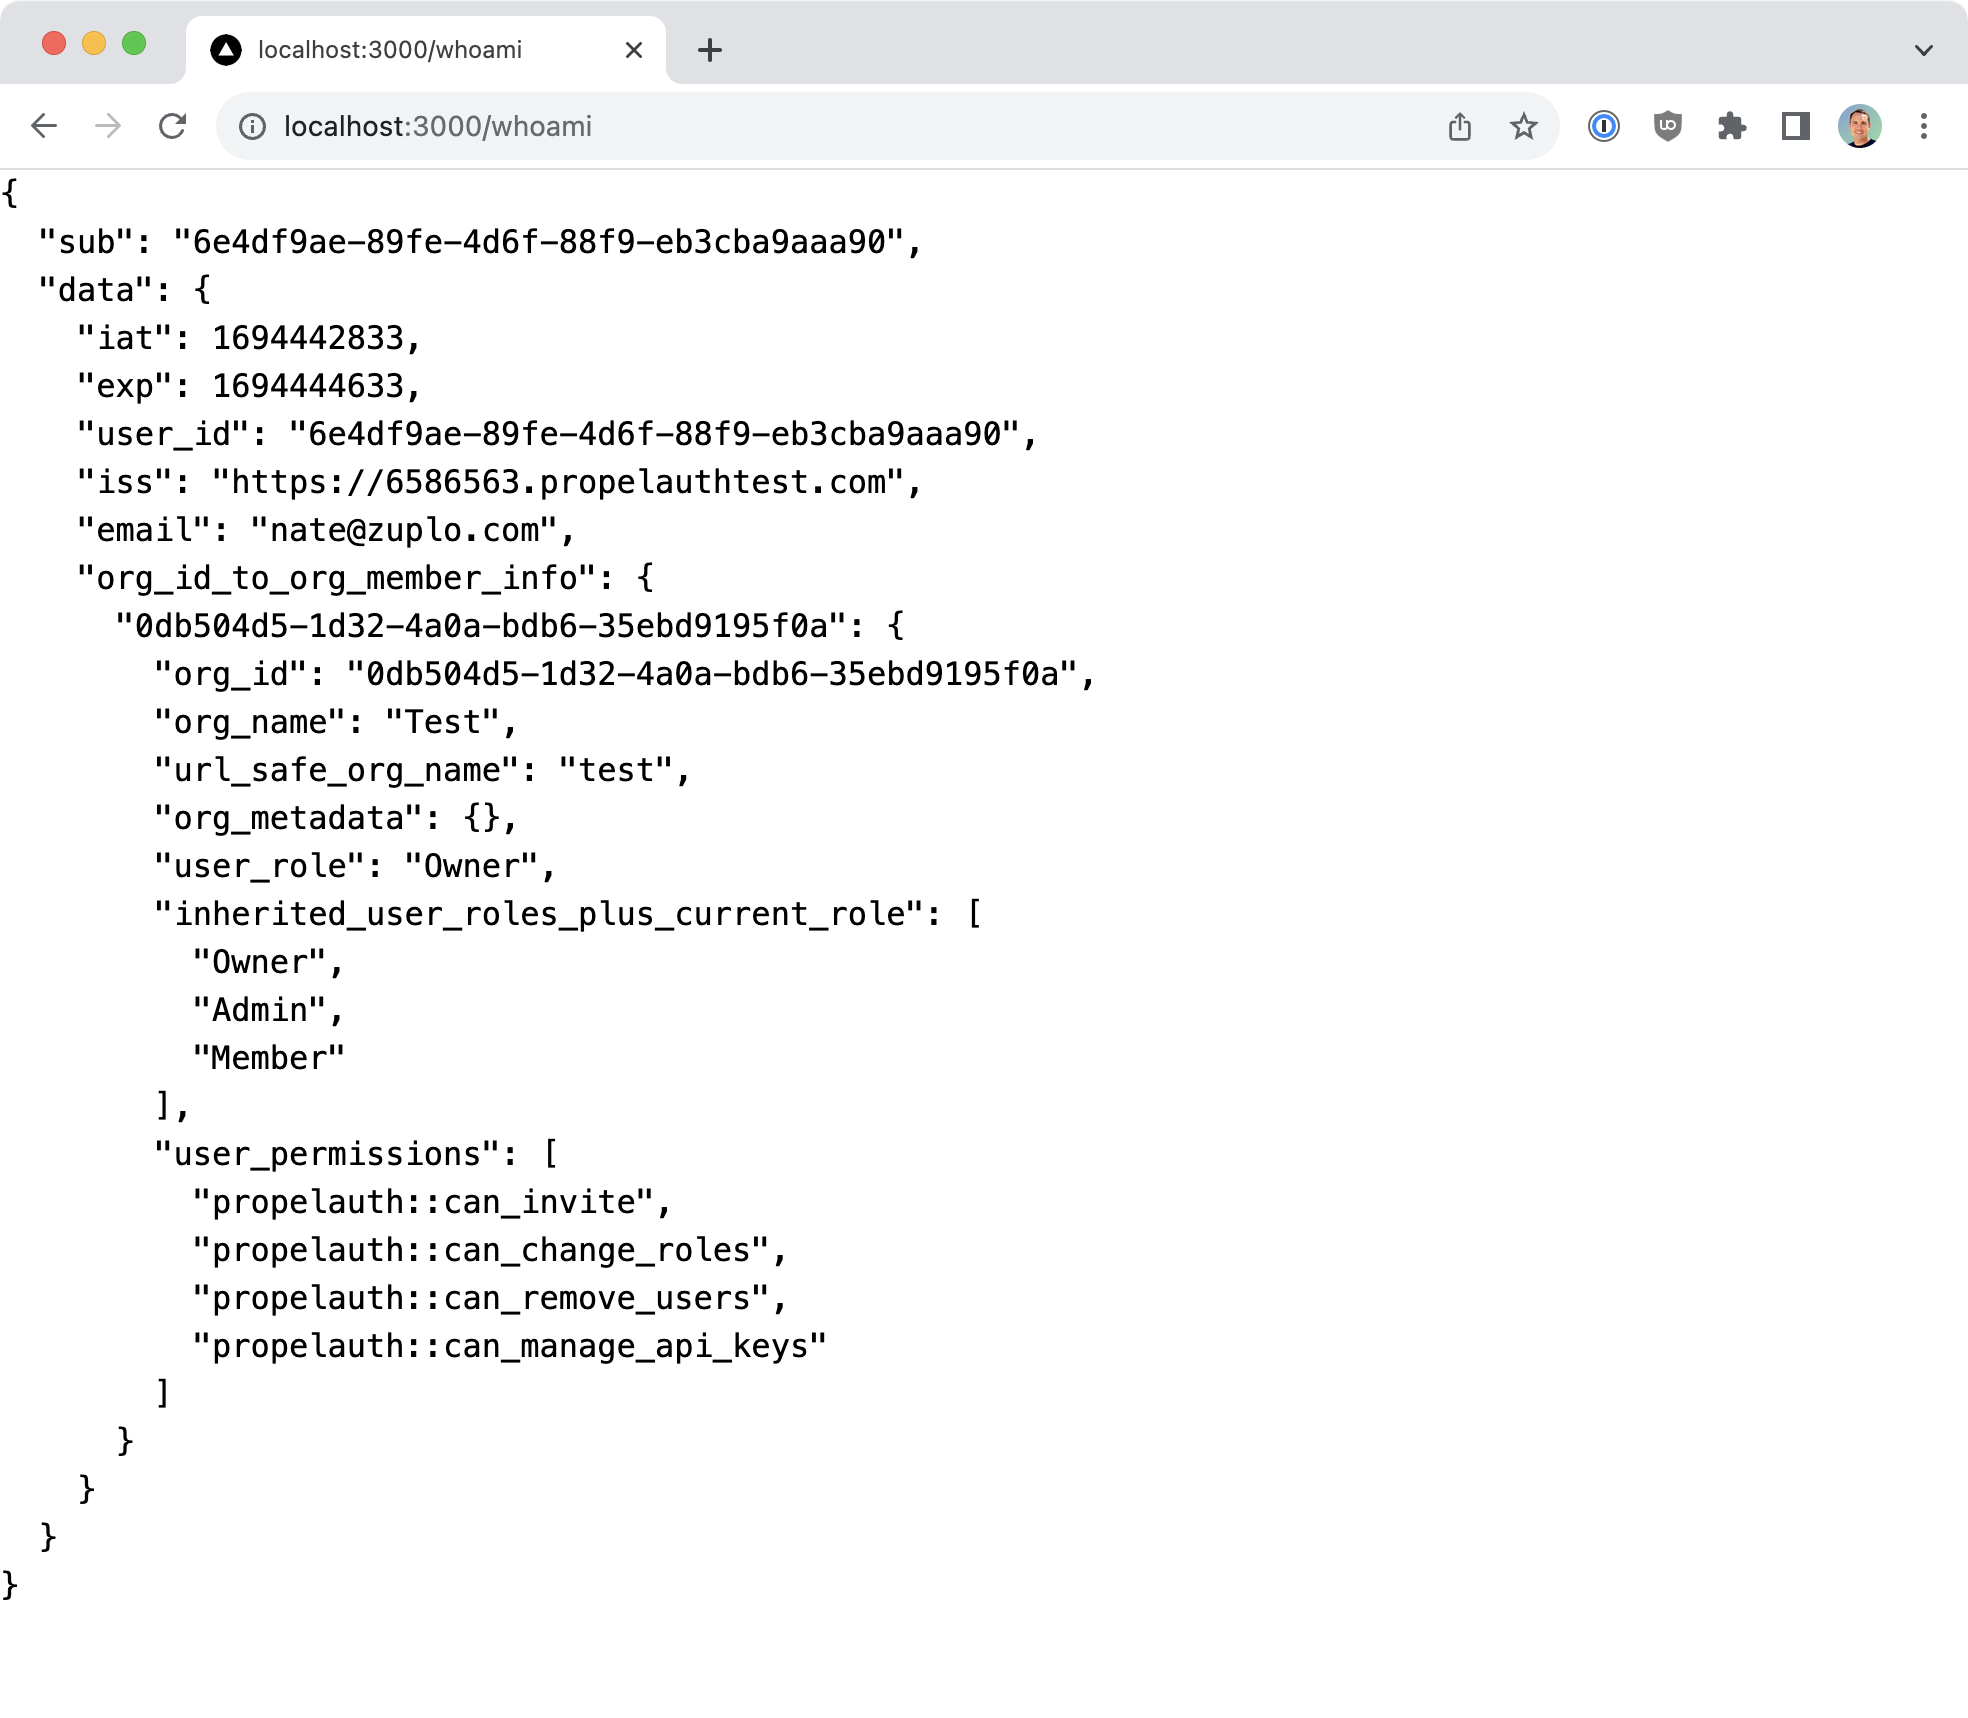Toggle the browser side panel

pyautogui.click(x=1795, y=126)
